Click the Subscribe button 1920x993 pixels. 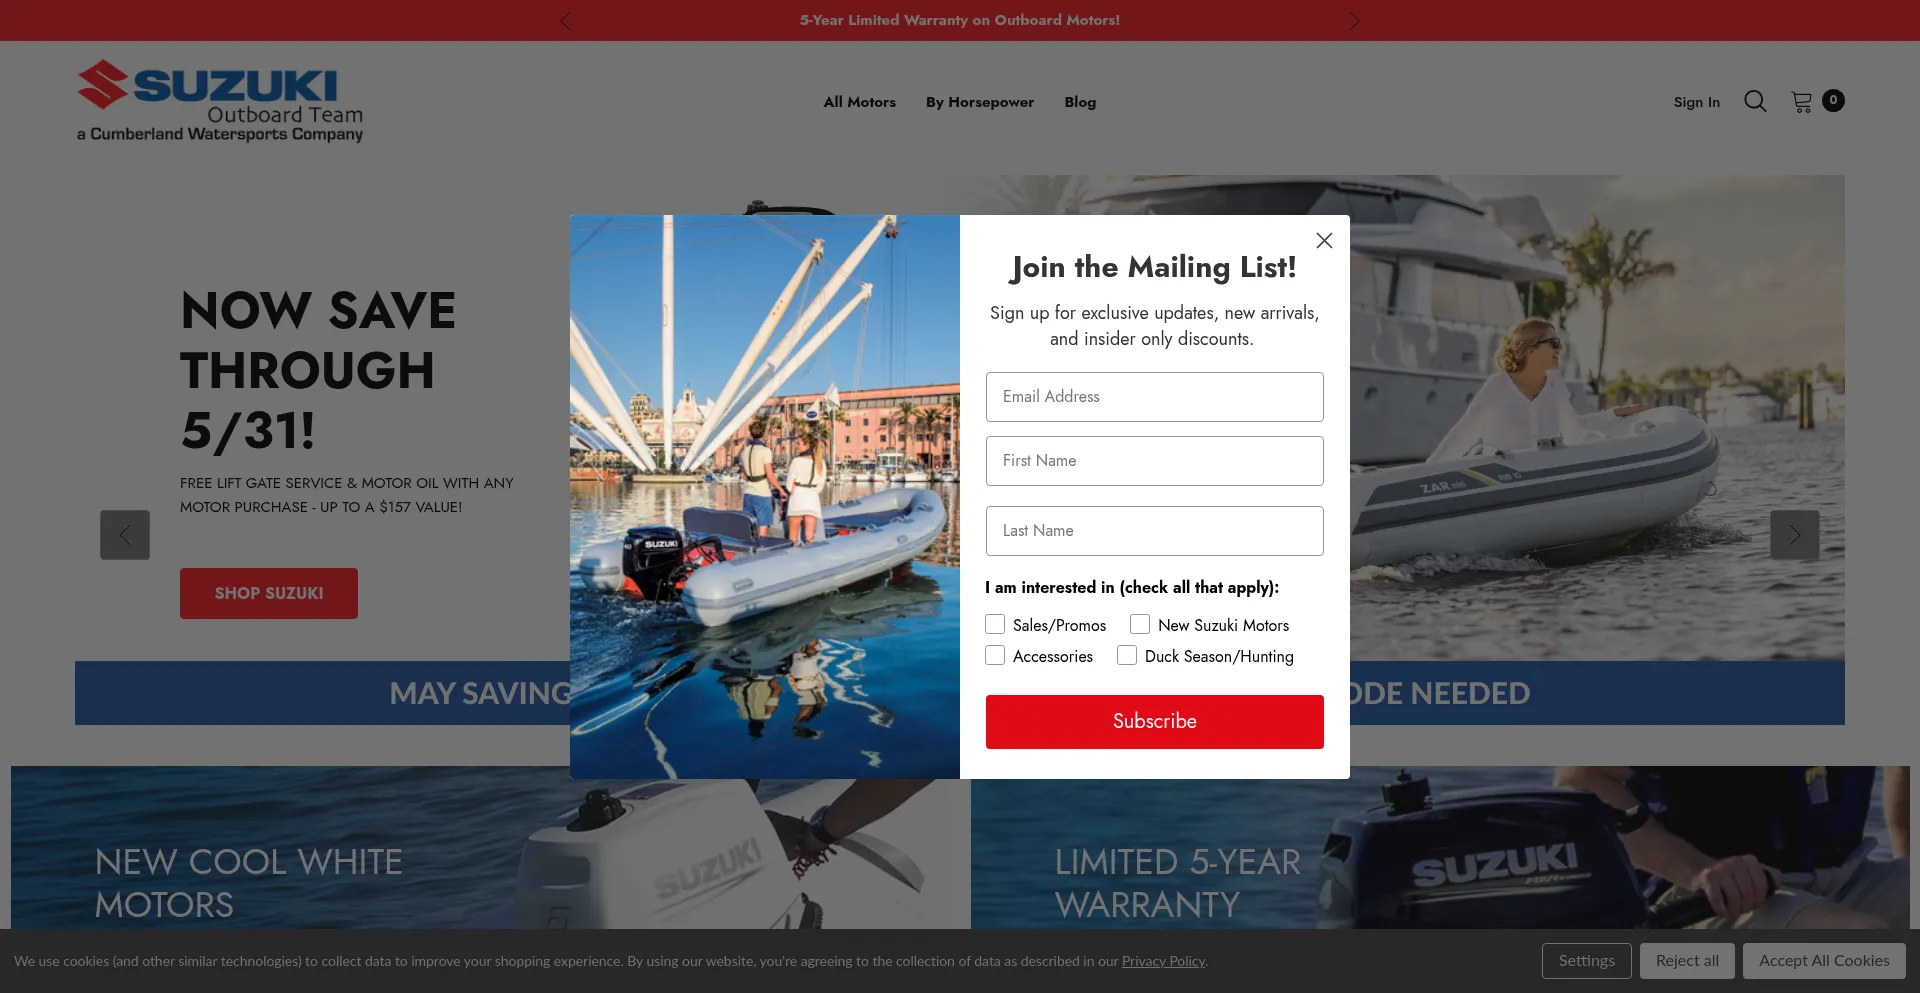(x=1155, y=722)
